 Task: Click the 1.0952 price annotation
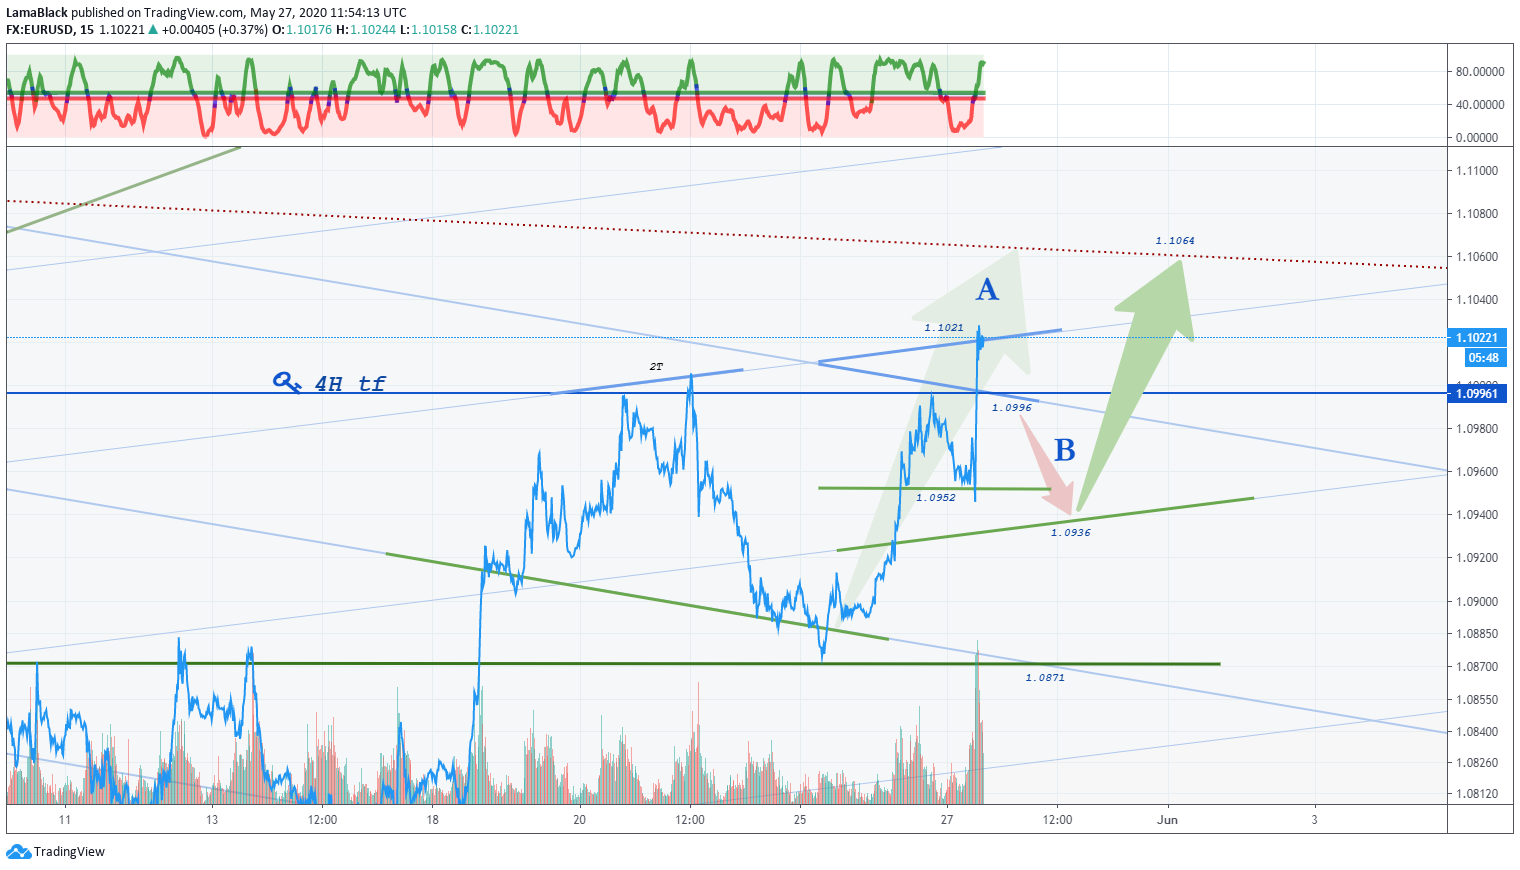(x=936, y=498)
